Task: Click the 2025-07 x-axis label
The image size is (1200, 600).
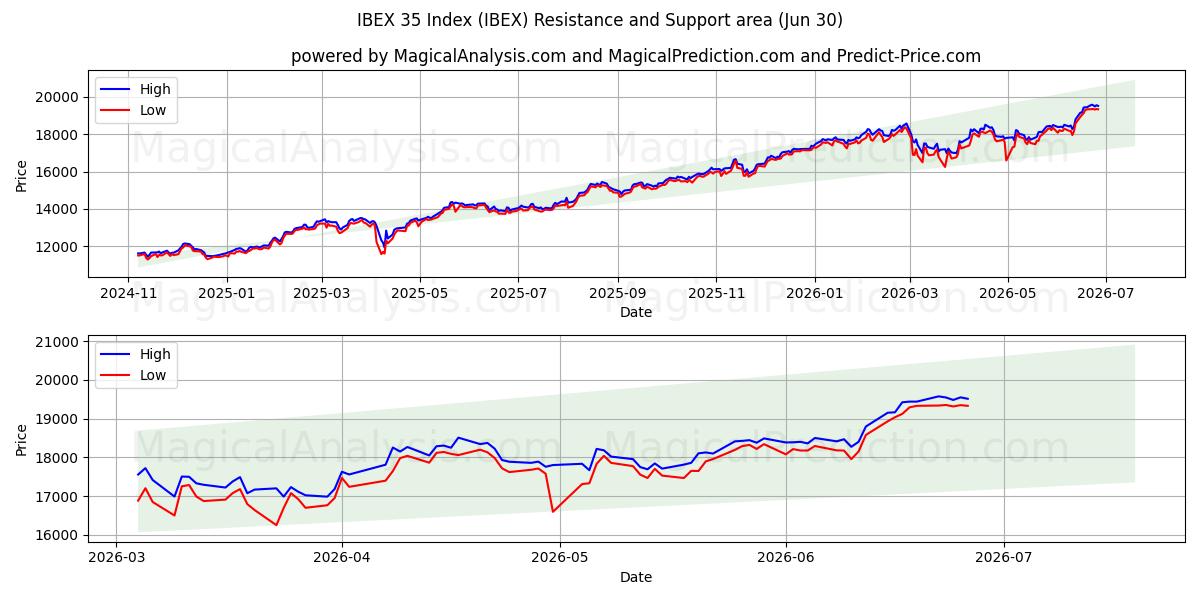Action: pos(517,293)
